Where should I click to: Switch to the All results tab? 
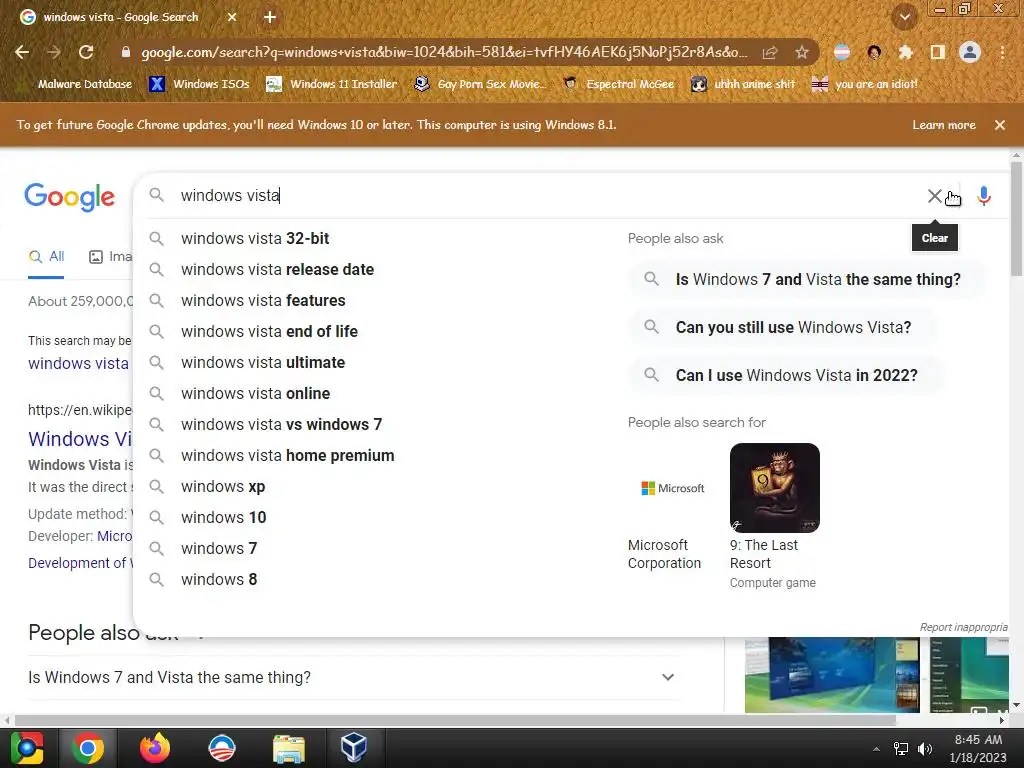(x=46, y=257)
